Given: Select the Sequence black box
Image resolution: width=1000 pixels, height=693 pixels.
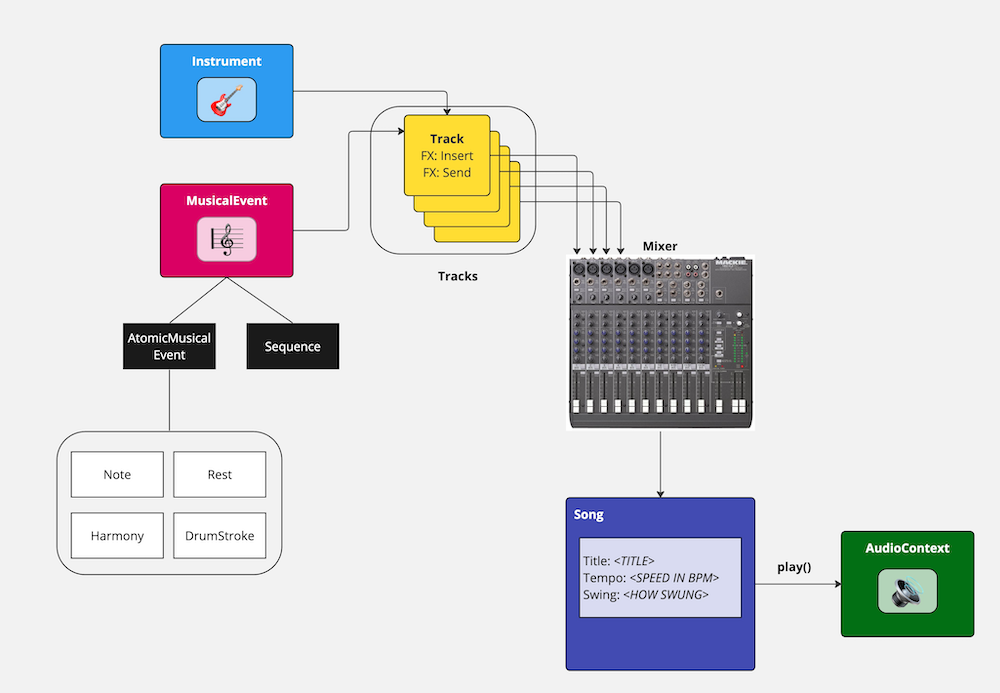Looking at the screenshot, I should click(x=292, y=346).
